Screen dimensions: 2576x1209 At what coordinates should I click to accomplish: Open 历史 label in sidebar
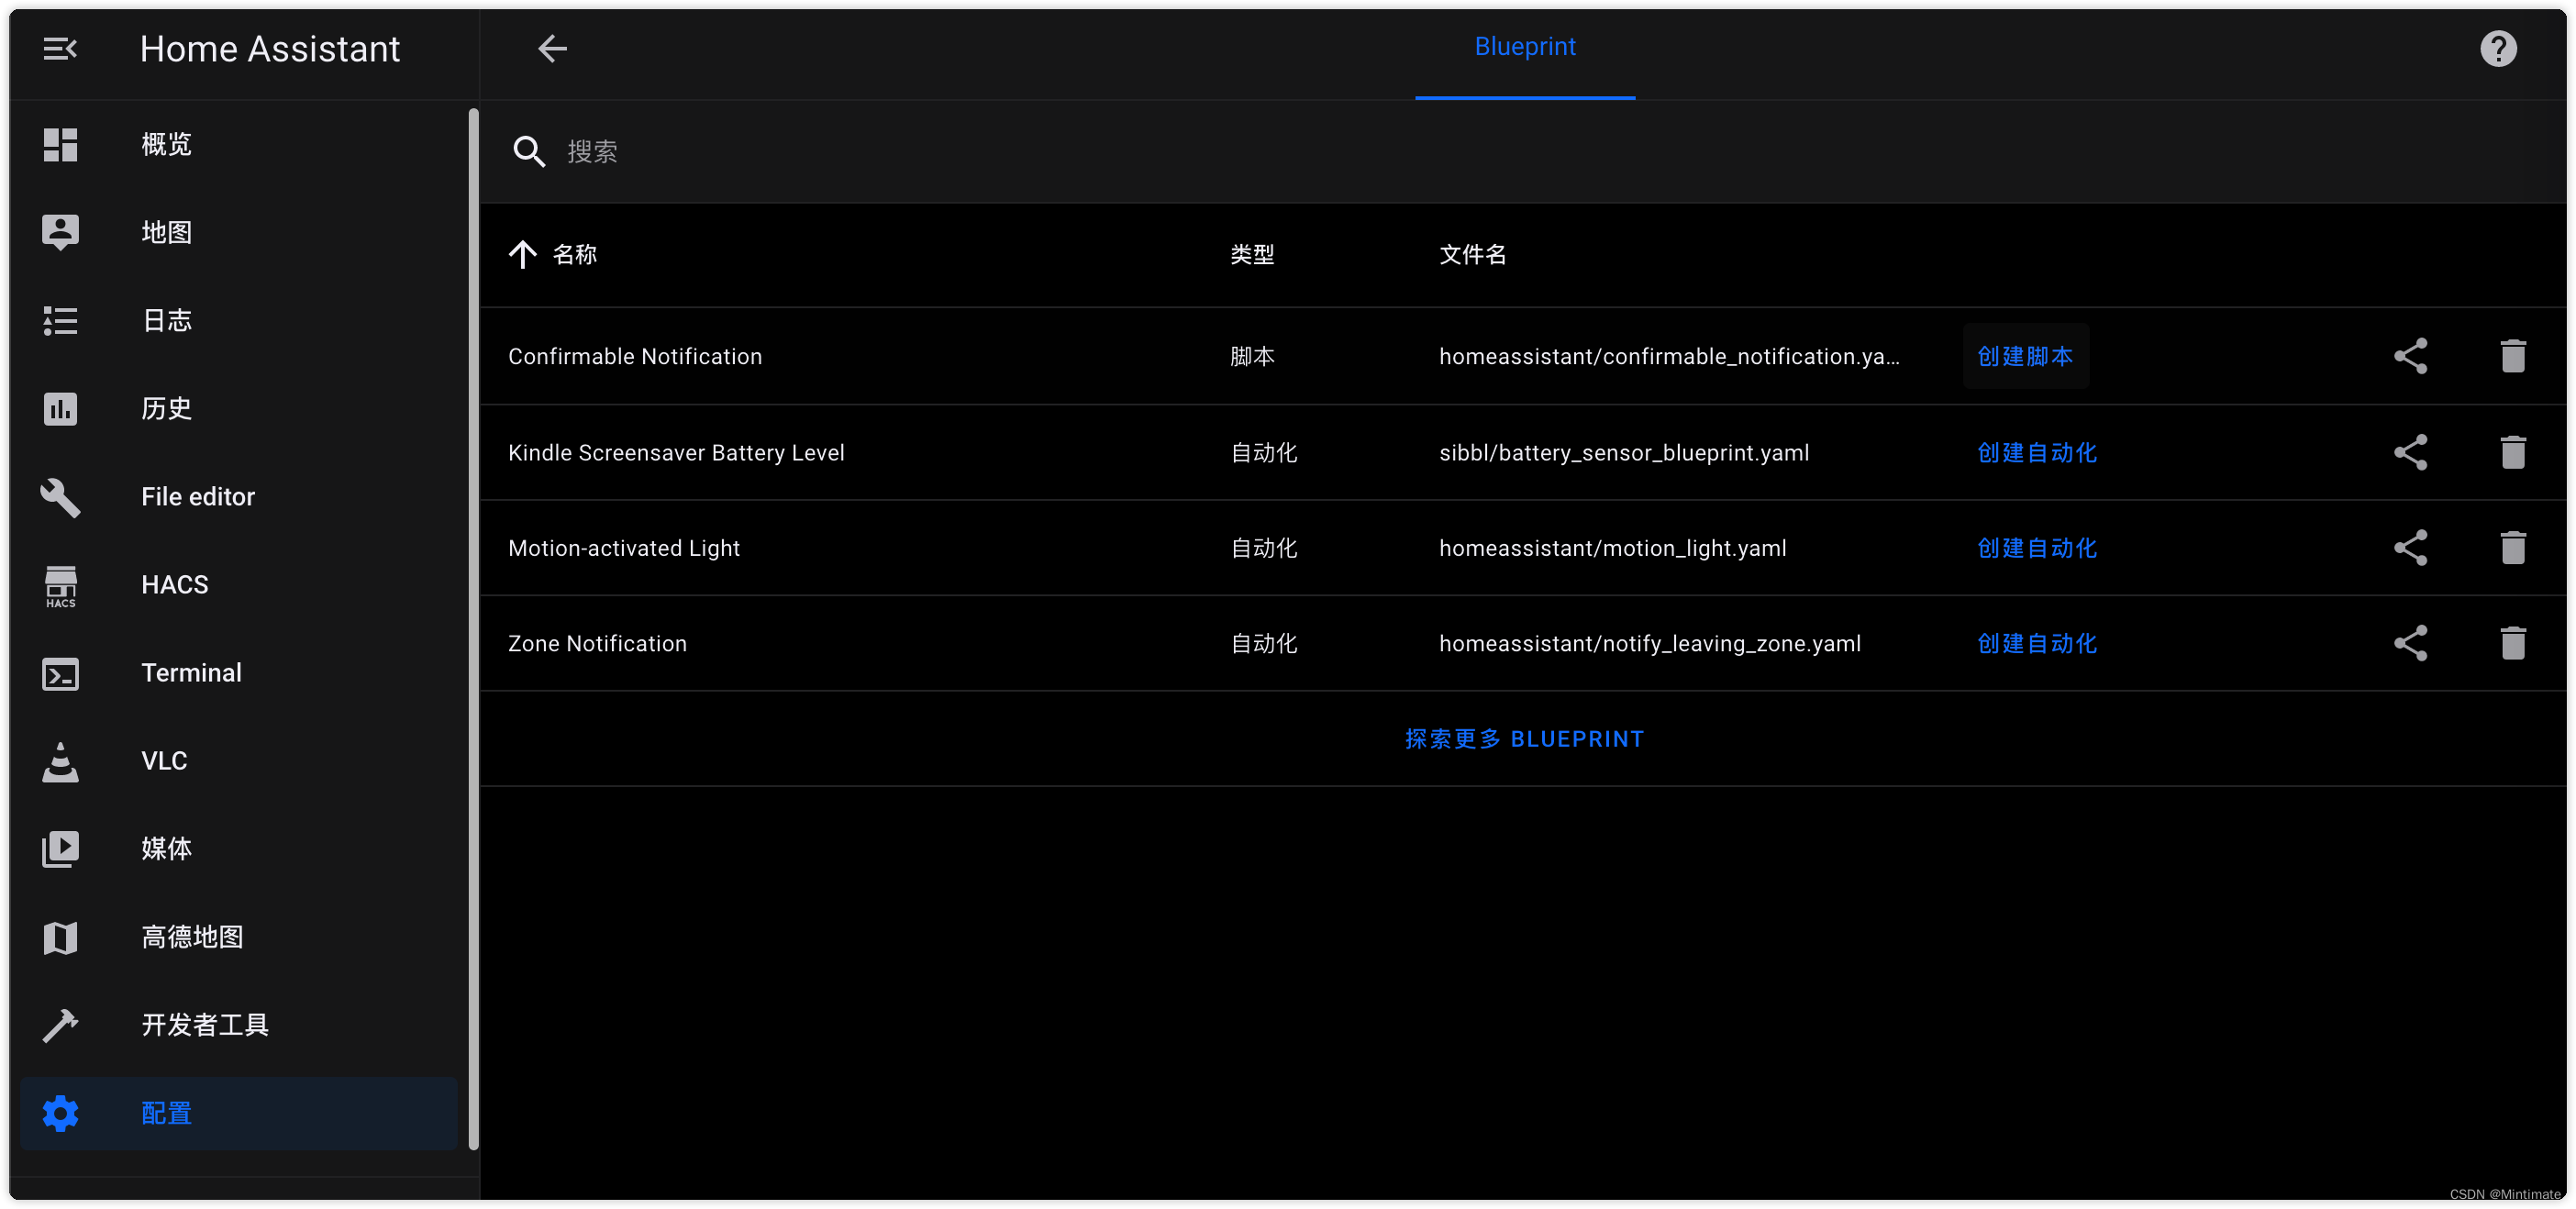tap(166, 408)
